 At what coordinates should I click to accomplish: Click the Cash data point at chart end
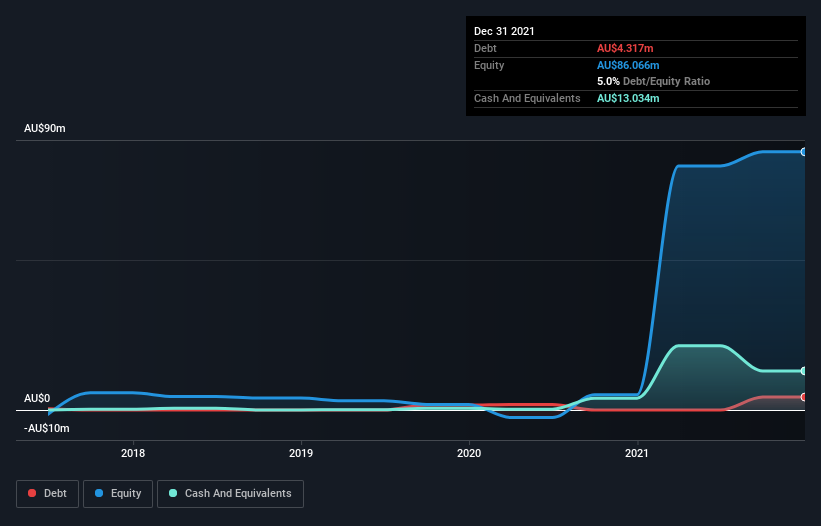803,371
